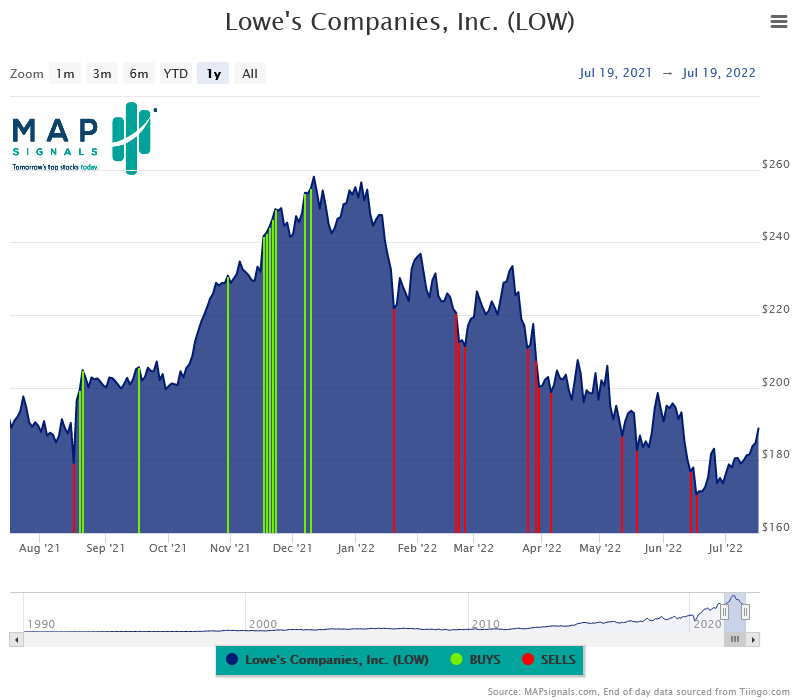Image resolution: width=800 pixels, height=700 pixels.
Task: Show All history zoom range
Action: click(249, 73)
